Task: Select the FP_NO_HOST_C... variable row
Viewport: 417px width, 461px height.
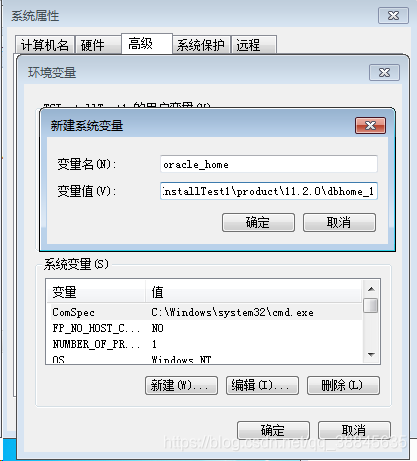Action: click(x=206, y=328)
